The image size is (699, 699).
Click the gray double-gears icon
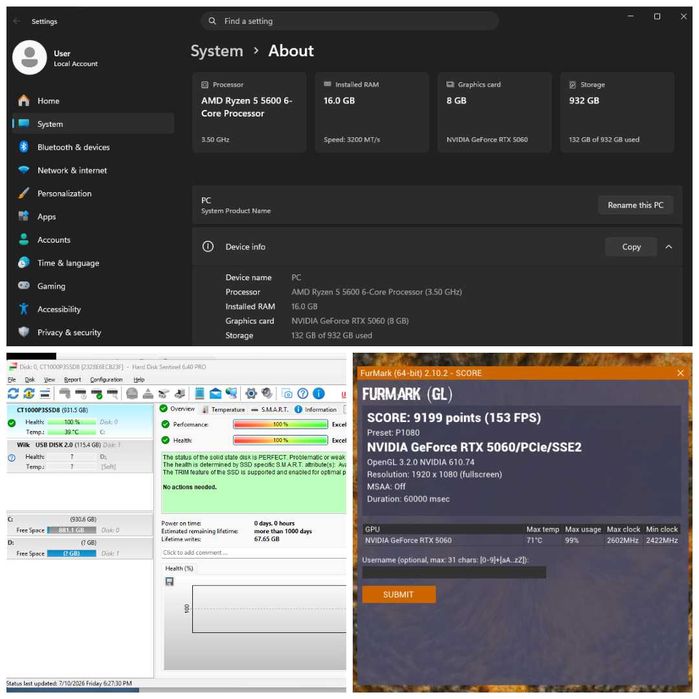pos(267,393)
